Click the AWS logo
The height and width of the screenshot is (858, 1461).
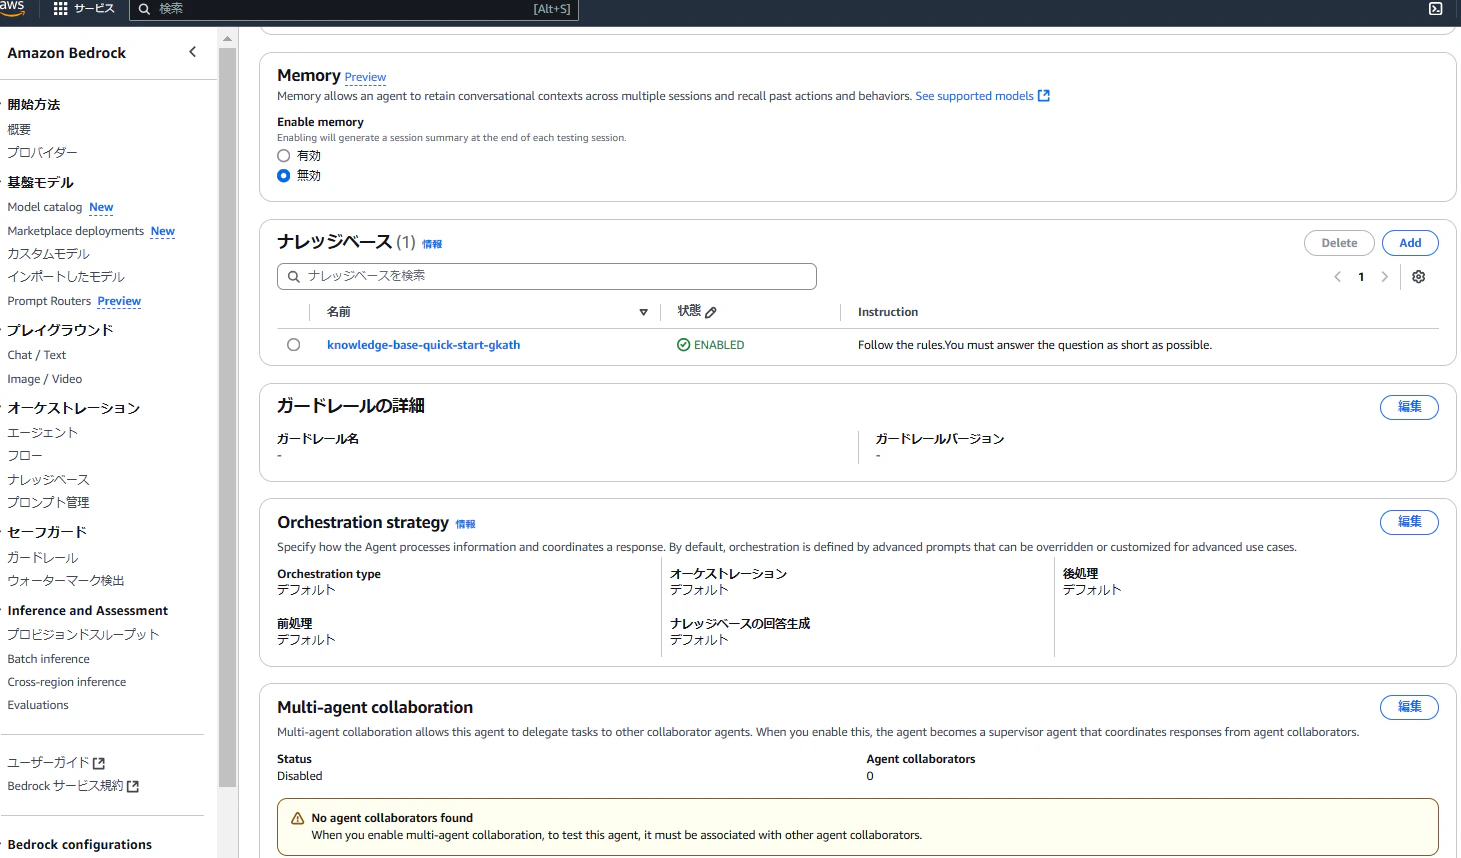point(12,7)
